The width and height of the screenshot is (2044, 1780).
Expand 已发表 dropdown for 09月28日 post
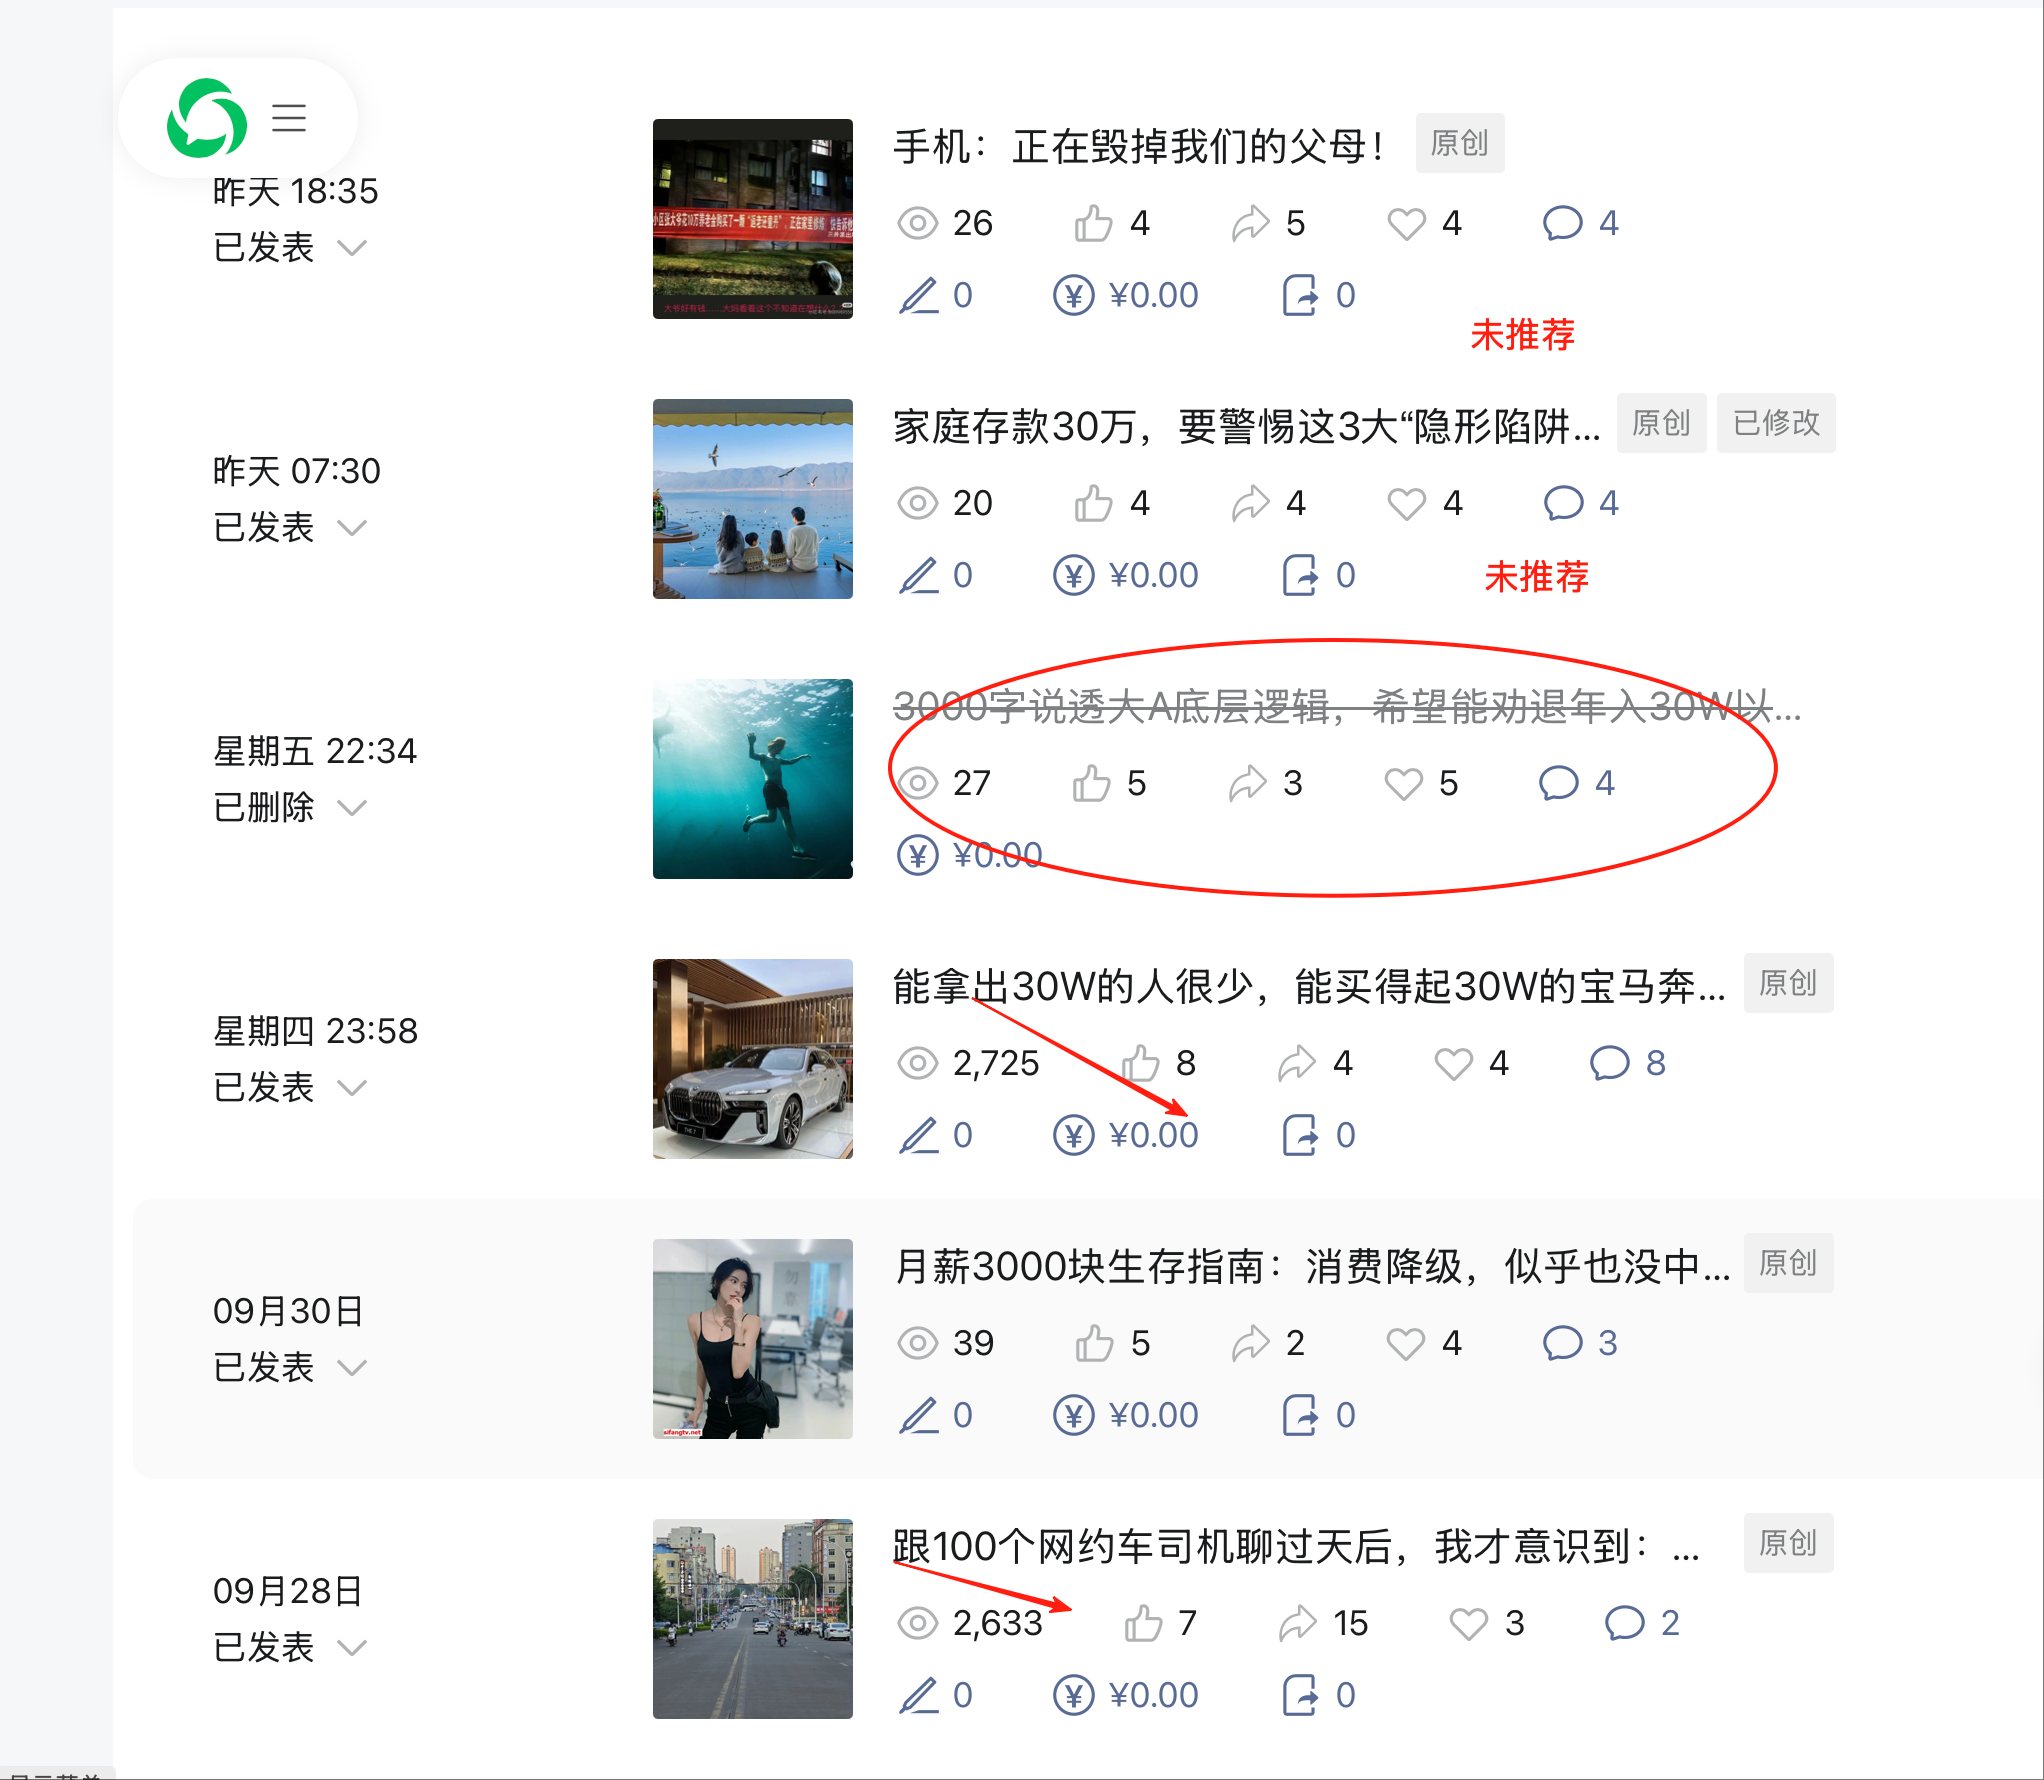[x=352, y=1647]
